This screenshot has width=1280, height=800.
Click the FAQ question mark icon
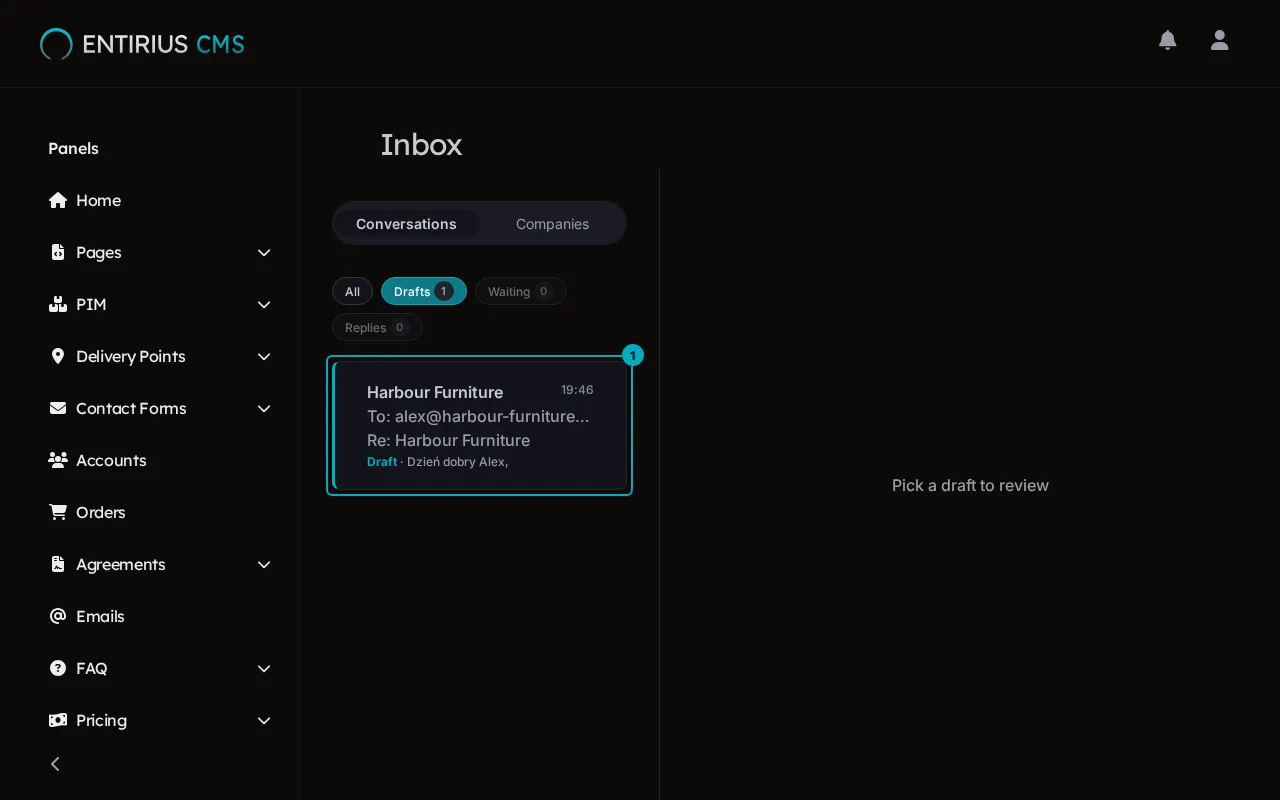click(x=58, y=668)
